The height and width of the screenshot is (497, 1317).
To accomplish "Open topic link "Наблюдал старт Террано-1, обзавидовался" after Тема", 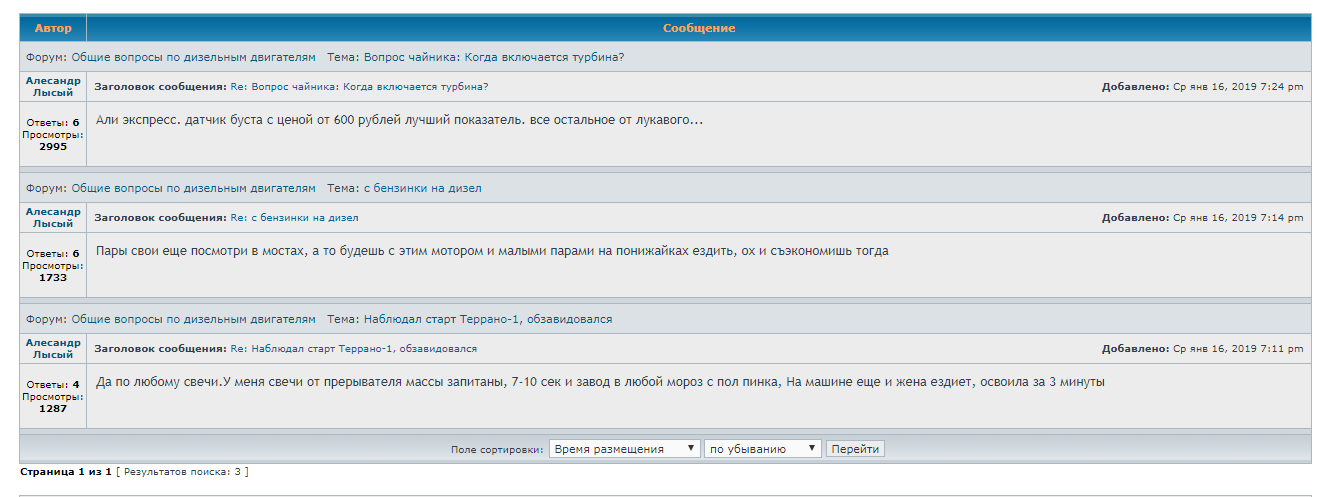I will 487,319.
